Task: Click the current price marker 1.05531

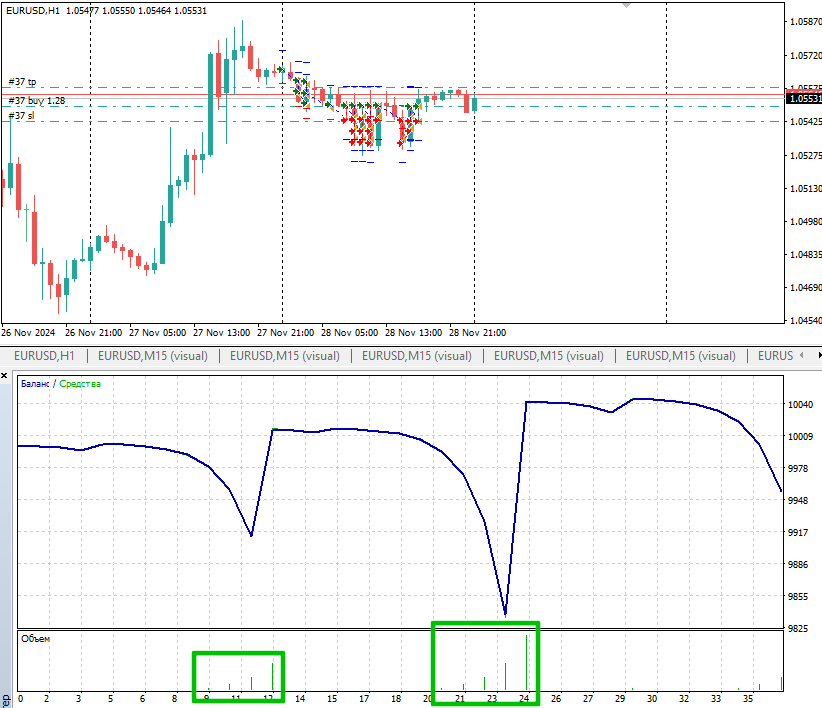Action: click(804, 99)
